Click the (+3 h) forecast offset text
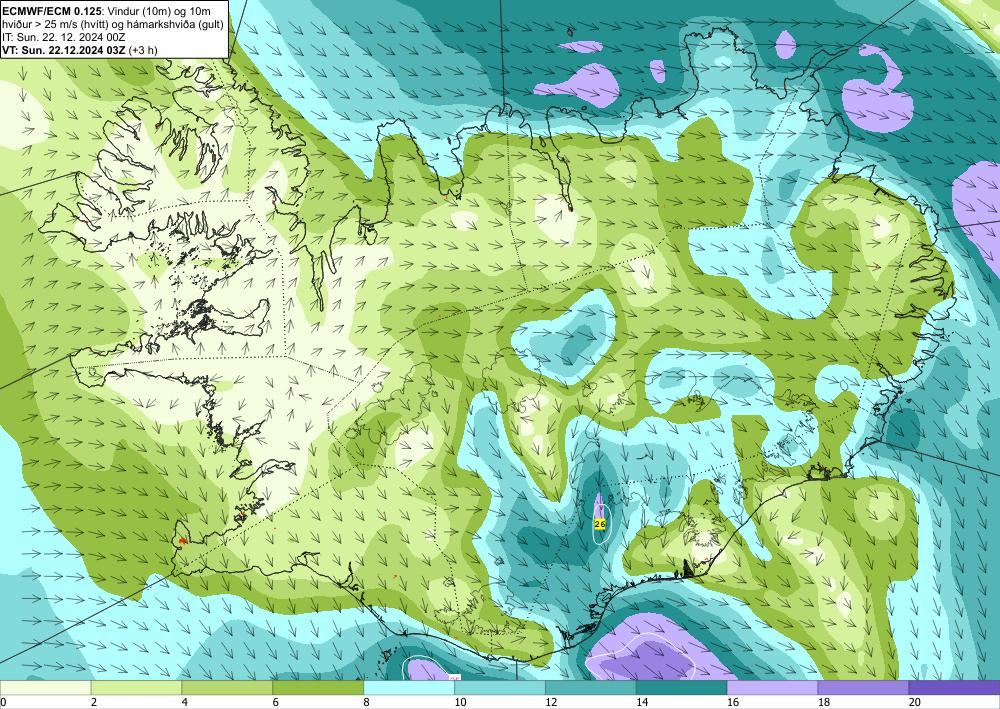 tap(143, 50)
